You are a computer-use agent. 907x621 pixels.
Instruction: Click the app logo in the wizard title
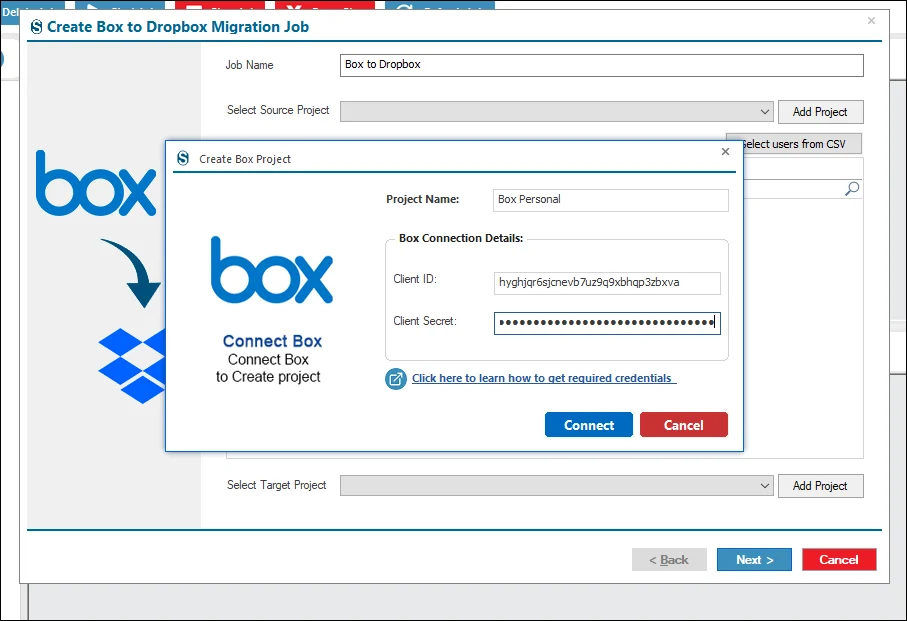(36, 27)
